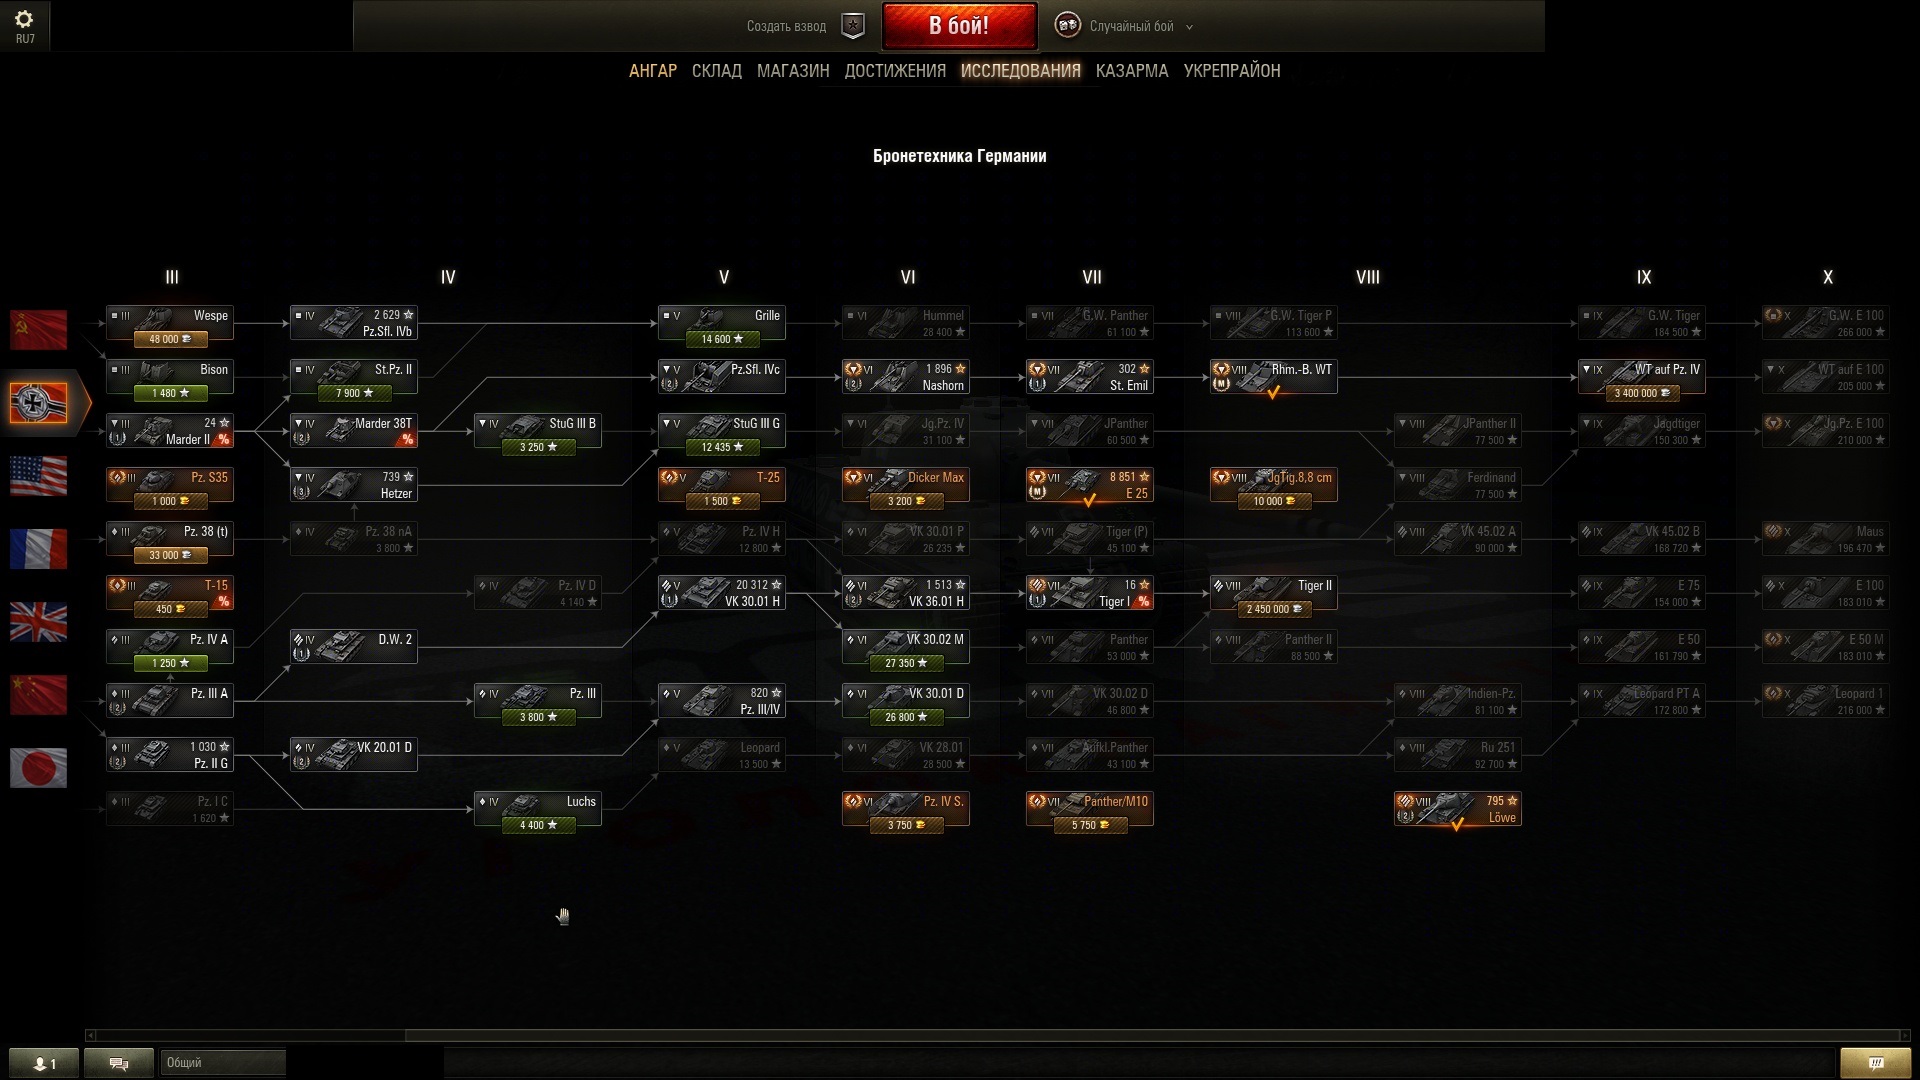Switch to the МАГАЗИН tab
Screen dimensions: 1920x1080
pyautogui.click(x=793, y=71)
